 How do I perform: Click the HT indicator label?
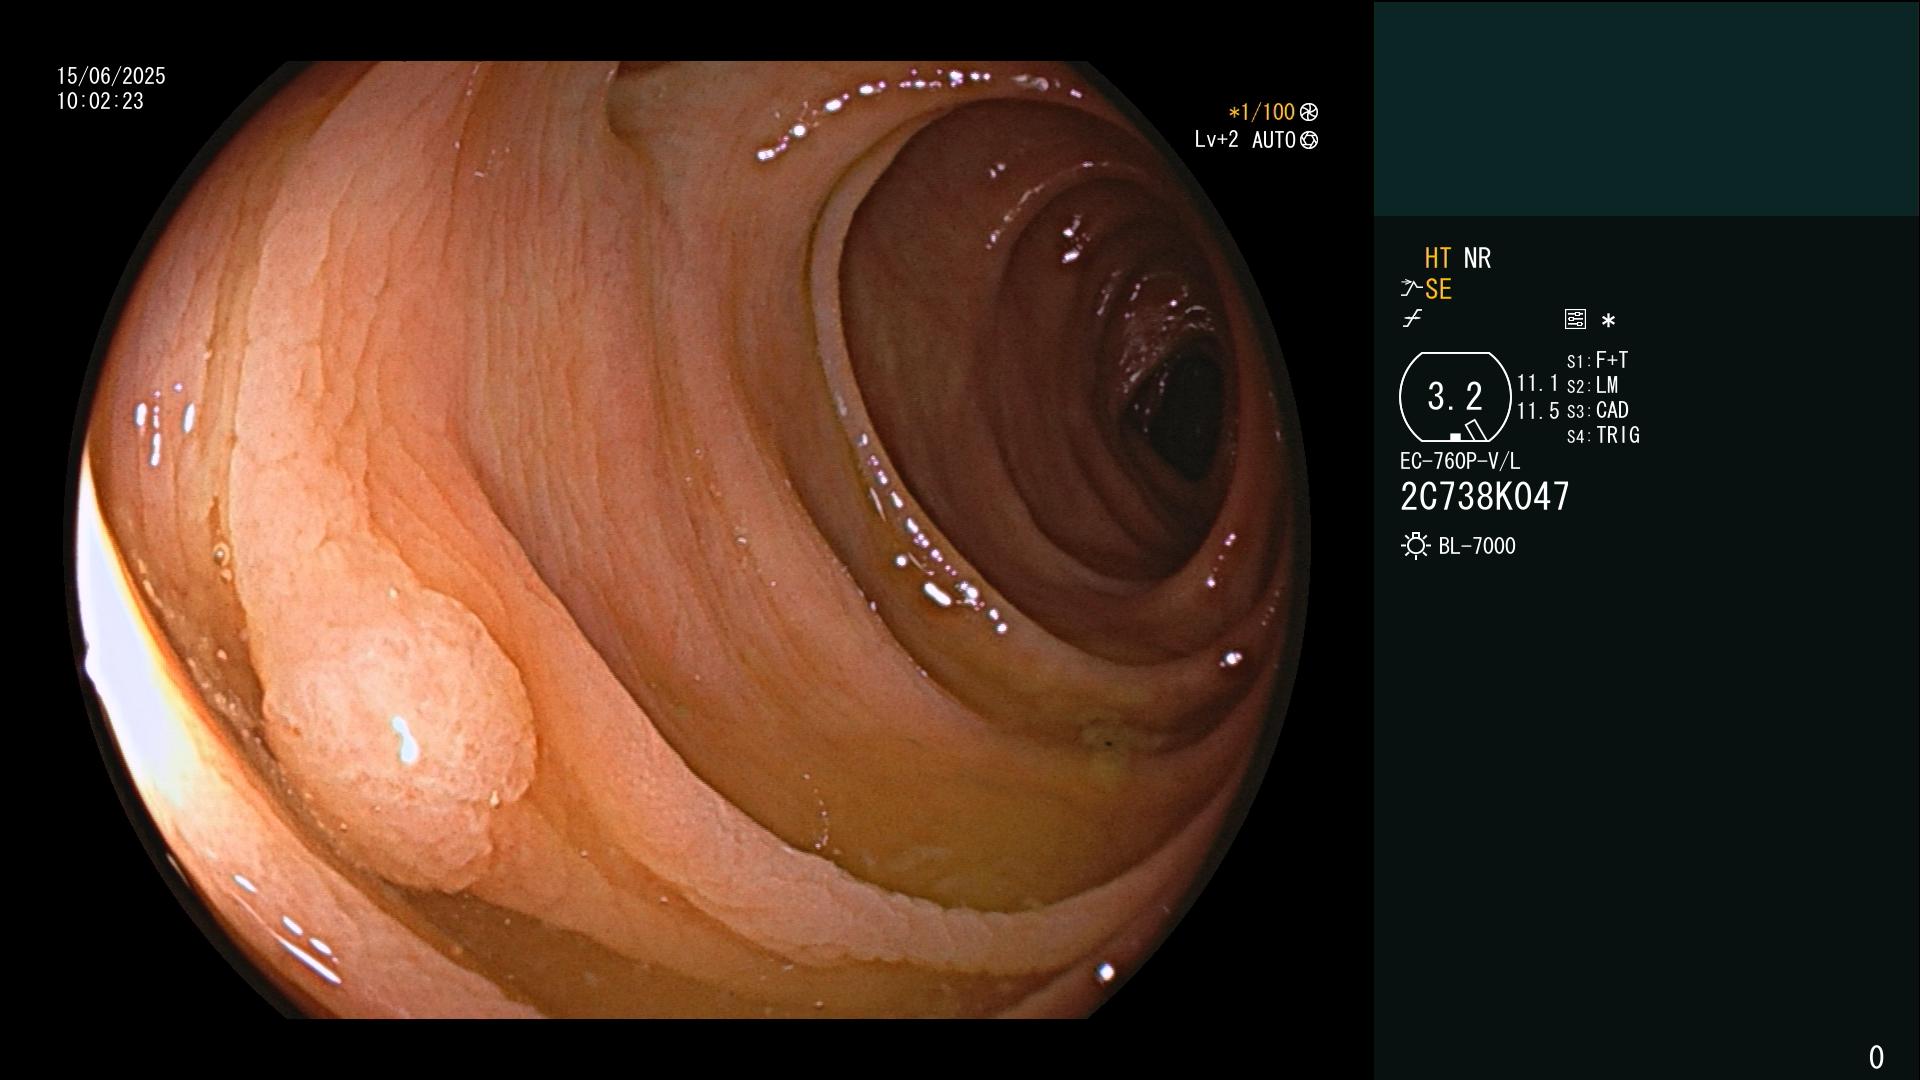tap(1437, 258)
